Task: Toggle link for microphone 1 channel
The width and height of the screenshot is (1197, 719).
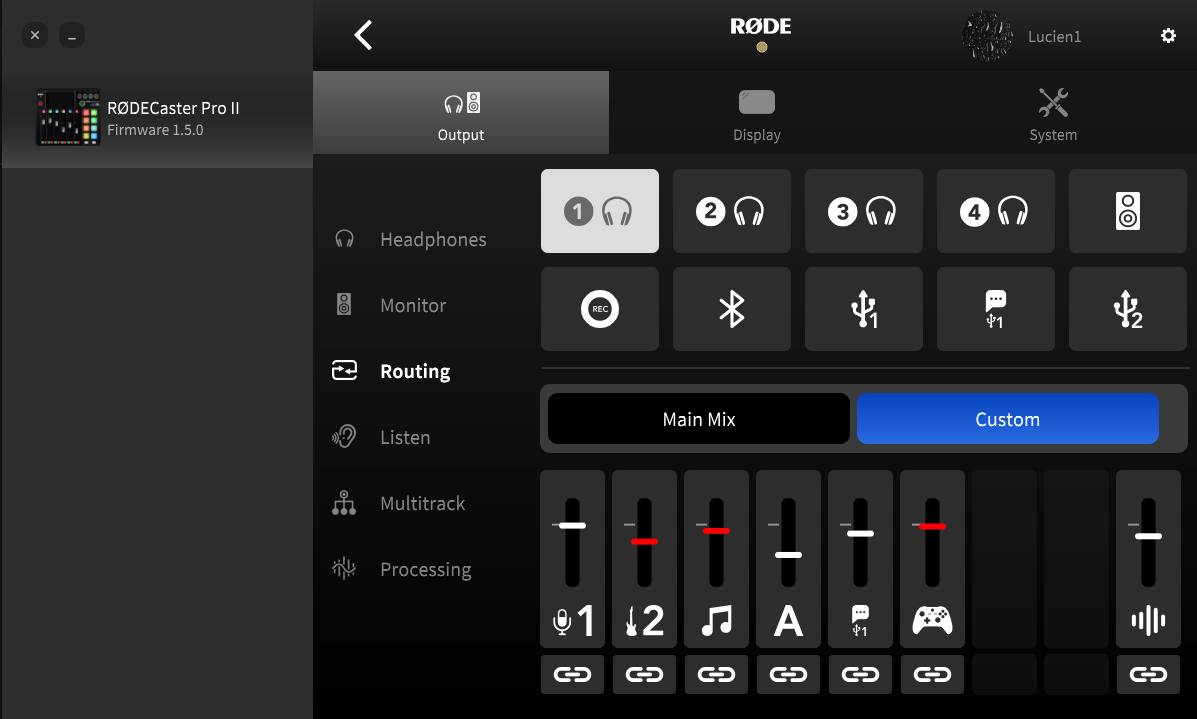Action: tap(573, 674)
